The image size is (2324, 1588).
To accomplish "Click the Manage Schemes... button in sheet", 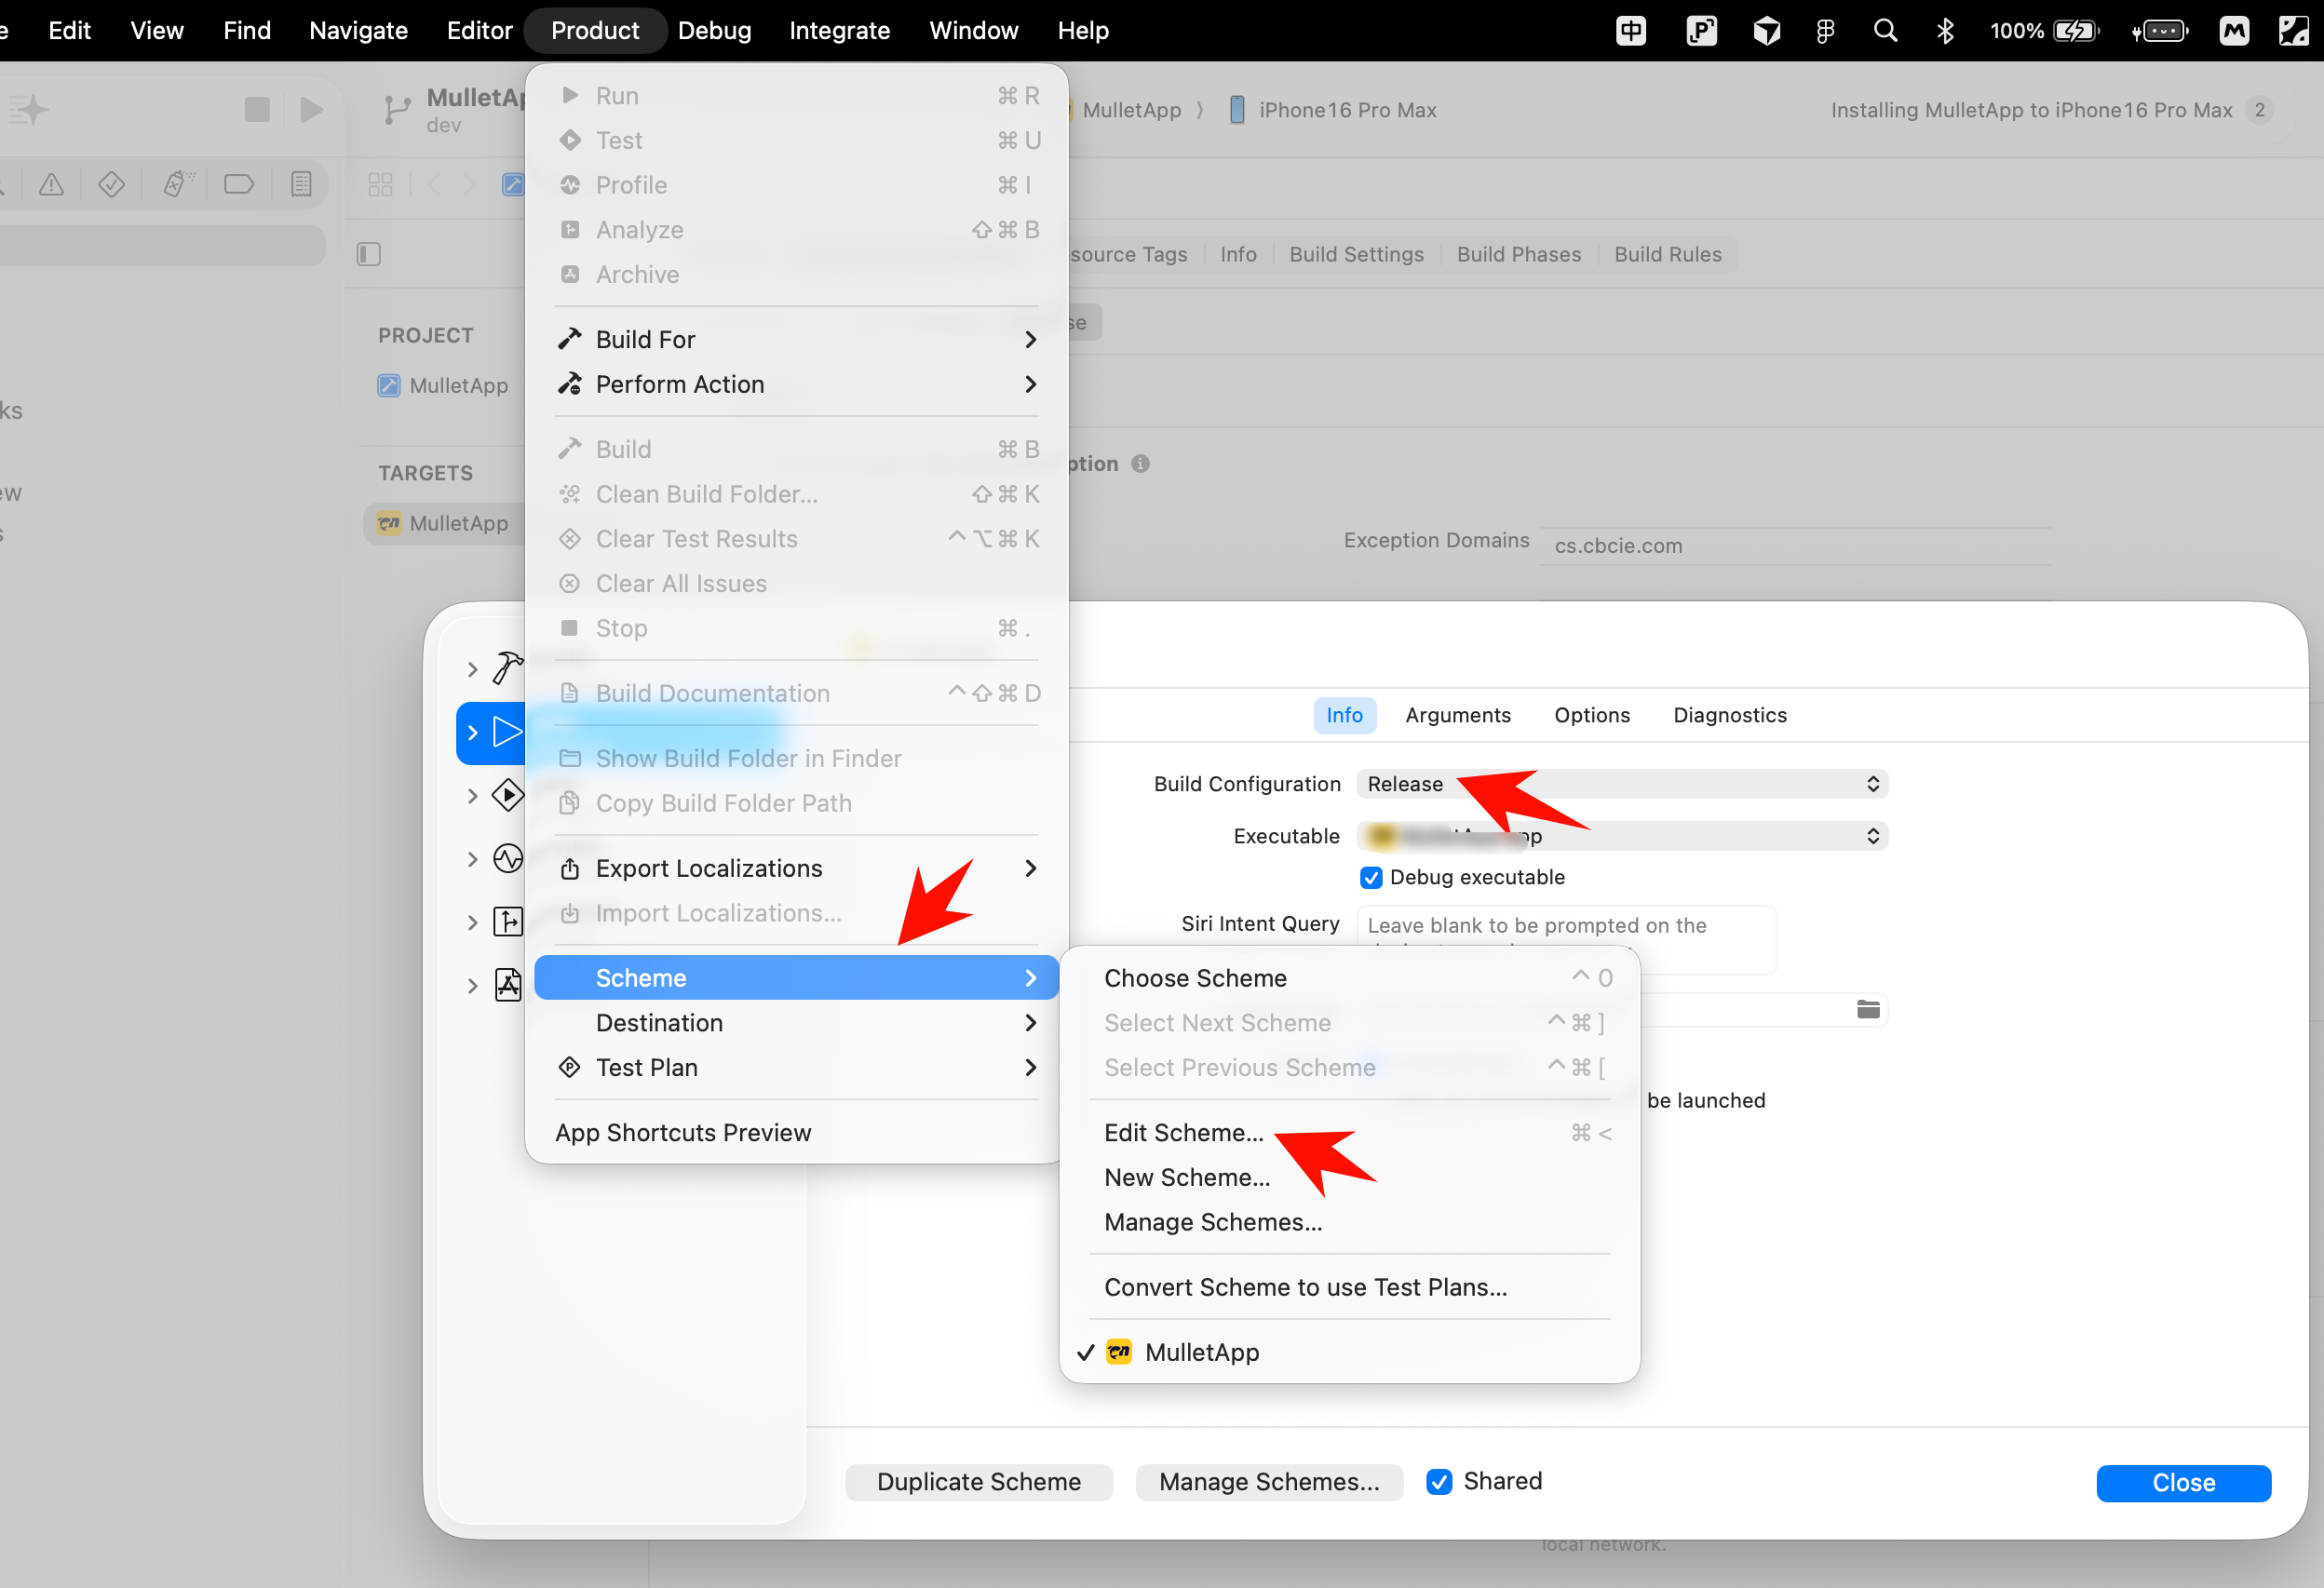I will [1269, 1481].
